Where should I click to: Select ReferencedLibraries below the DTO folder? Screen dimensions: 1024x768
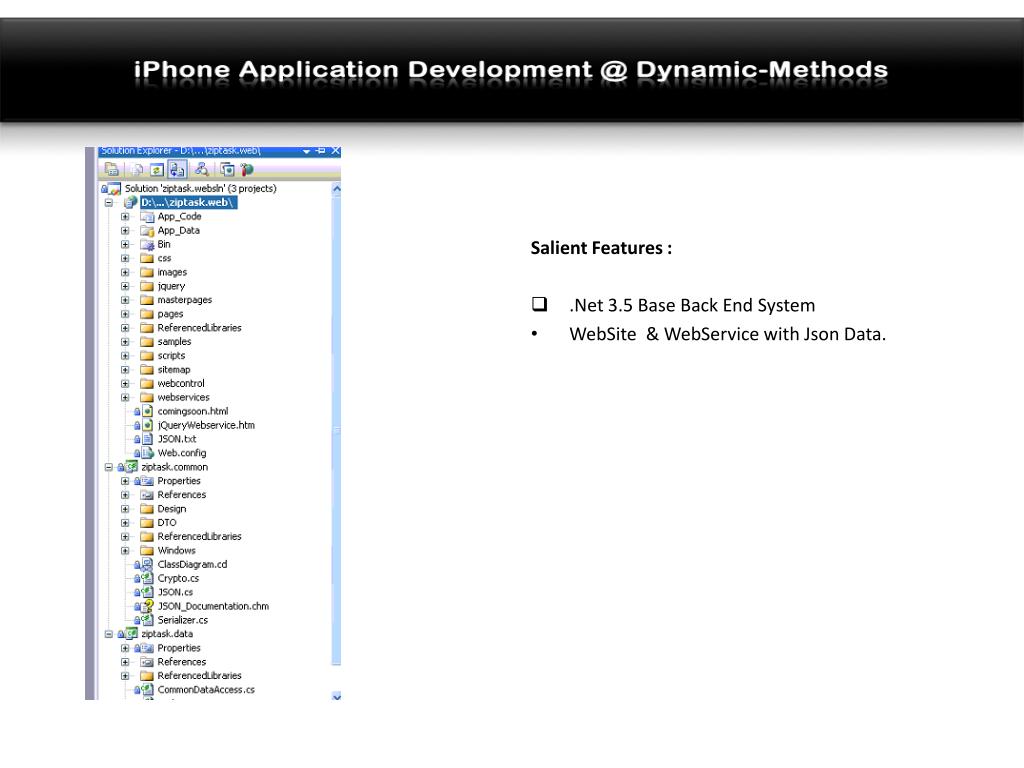click(x=199, y=536)
